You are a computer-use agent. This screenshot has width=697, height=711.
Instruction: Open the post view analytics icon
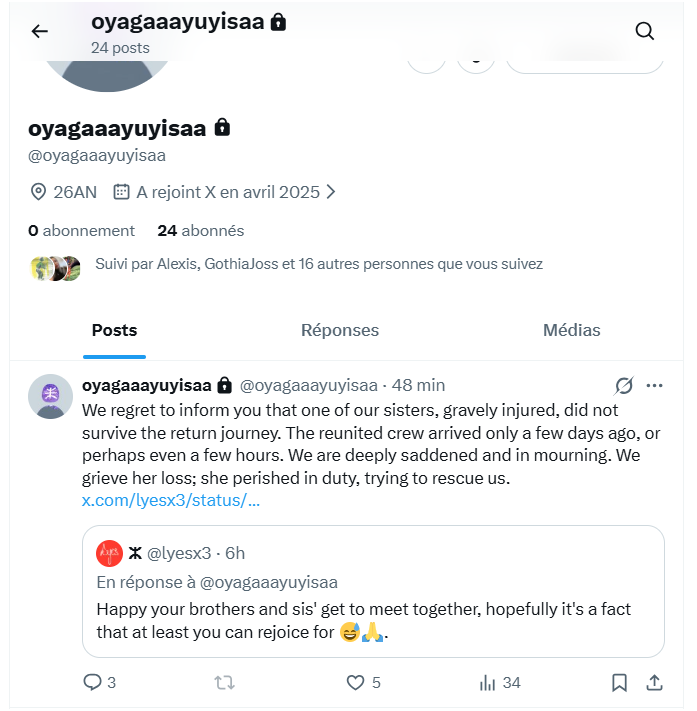click(488, 682)
